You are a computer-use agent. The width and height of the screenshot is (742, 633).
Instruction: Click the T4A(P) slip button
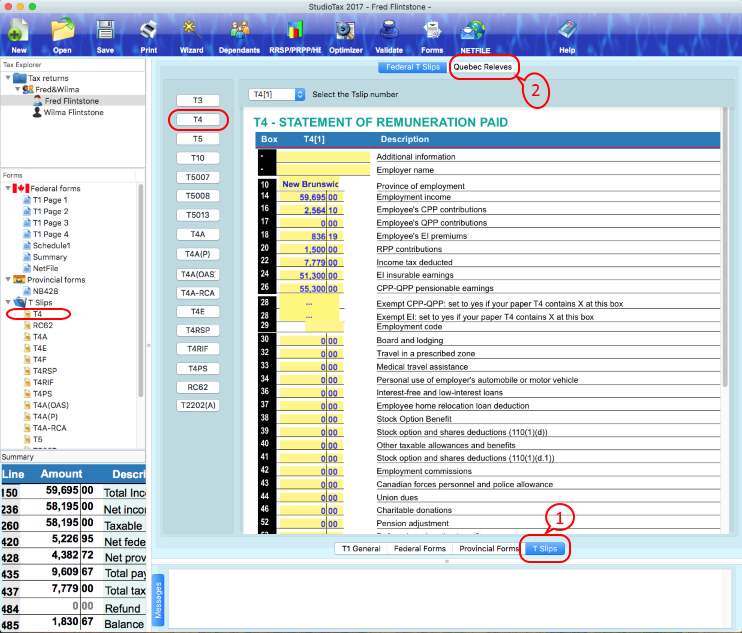click(x=198, y=254)
